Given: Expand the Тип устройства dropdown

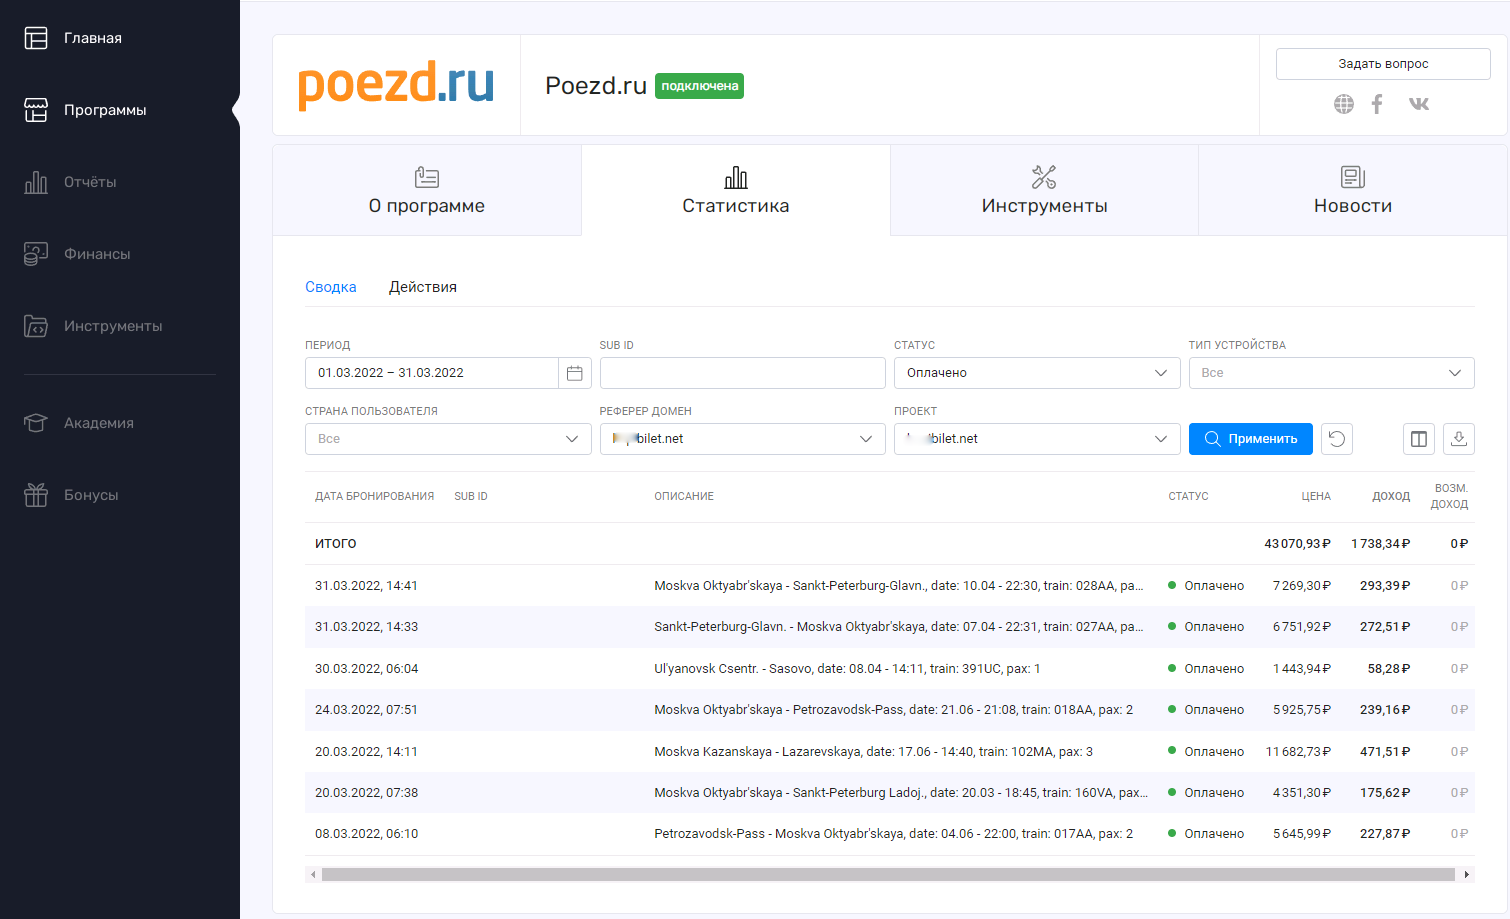Looking at the screenshot, I should pos(1332,373).
